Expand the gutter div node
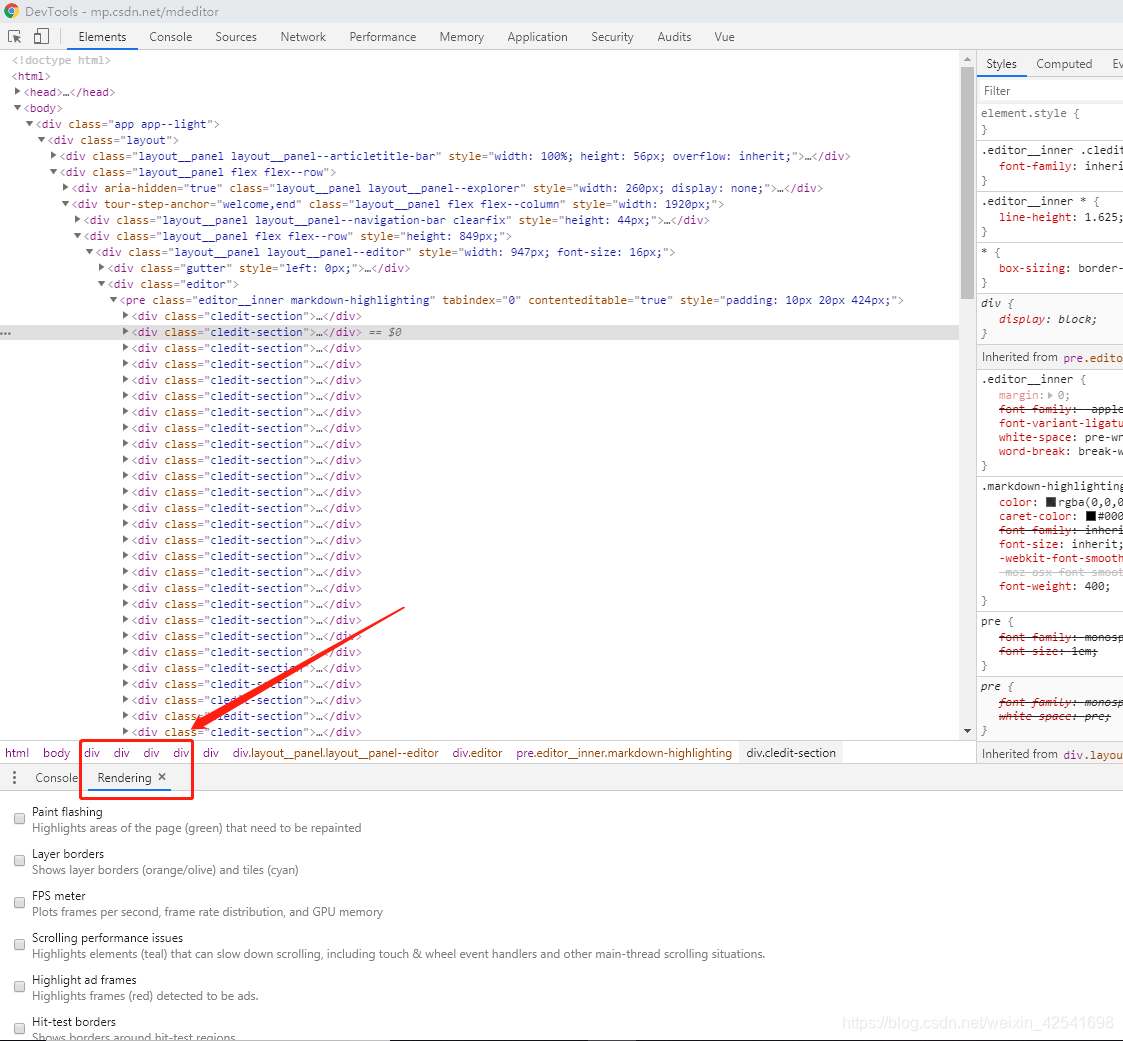Screen dimensions: 1123x1041 point(102,268)
